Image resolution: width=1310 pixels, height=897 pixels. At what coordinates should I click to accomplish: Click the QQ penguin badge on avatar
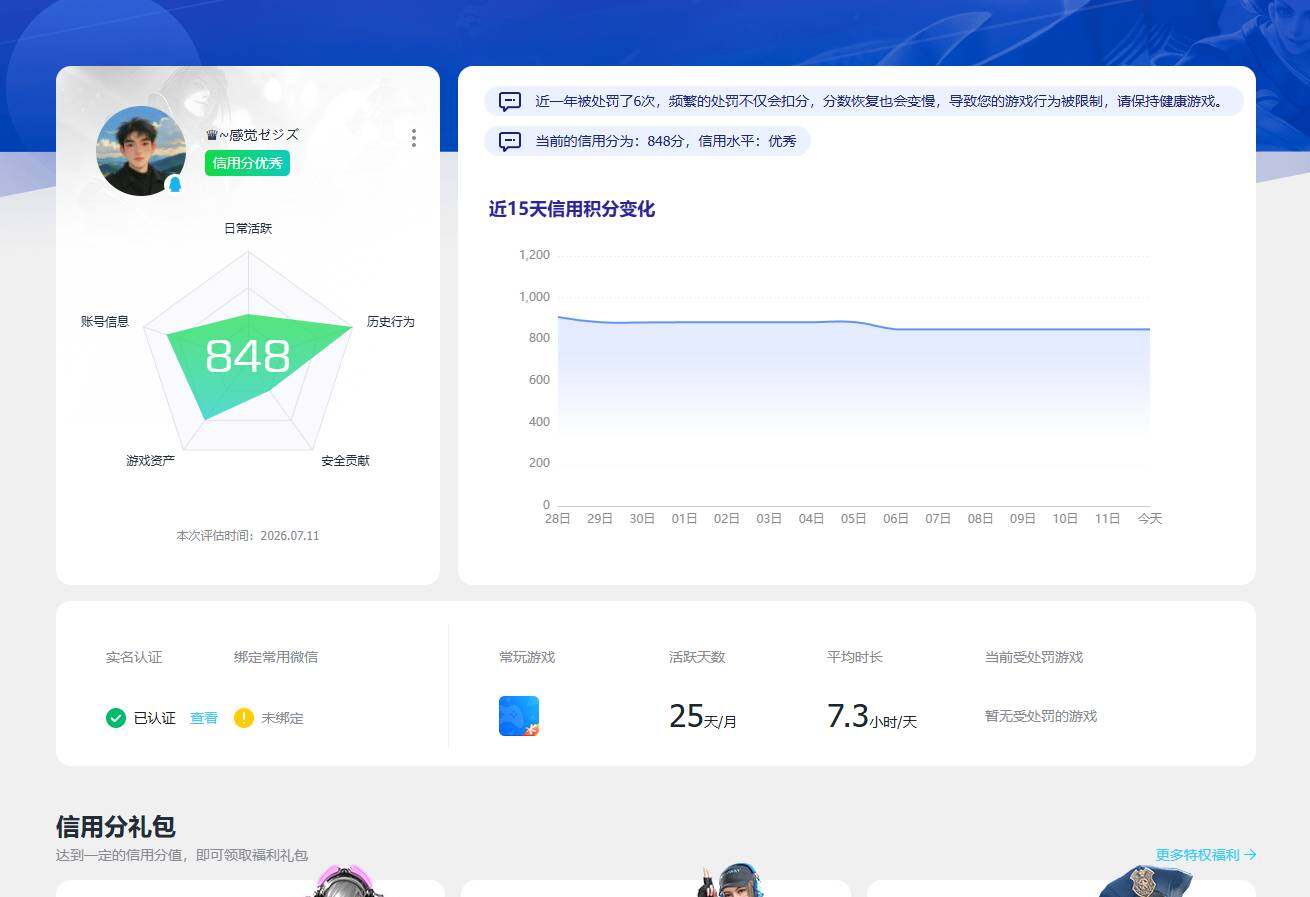(174, 184)
